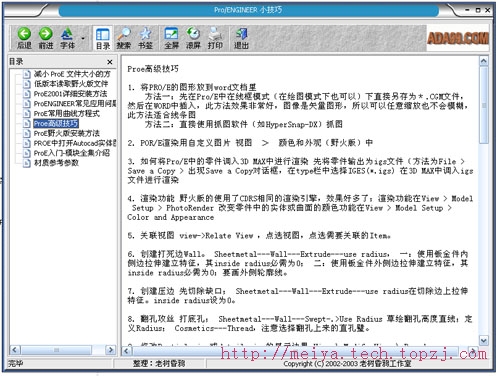Open the 搜索 search tool
The width and height of the screenshot is (500, 376).
pyautogui.click(x=124, y=38)
